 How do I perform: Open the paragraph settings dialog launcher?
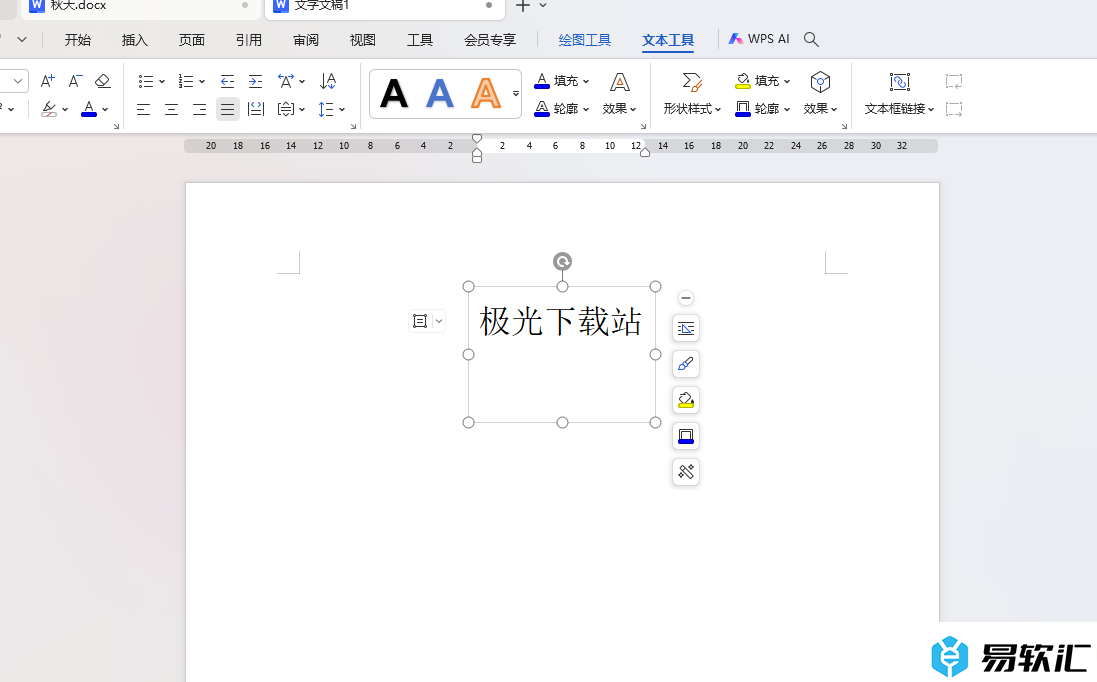tap(353, 127)
